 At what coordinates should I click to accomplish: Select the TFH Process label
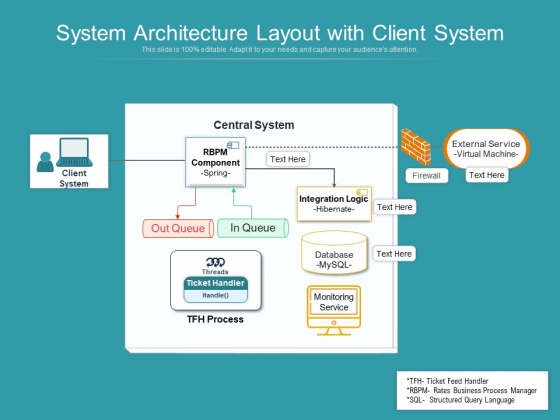(215, 319)
